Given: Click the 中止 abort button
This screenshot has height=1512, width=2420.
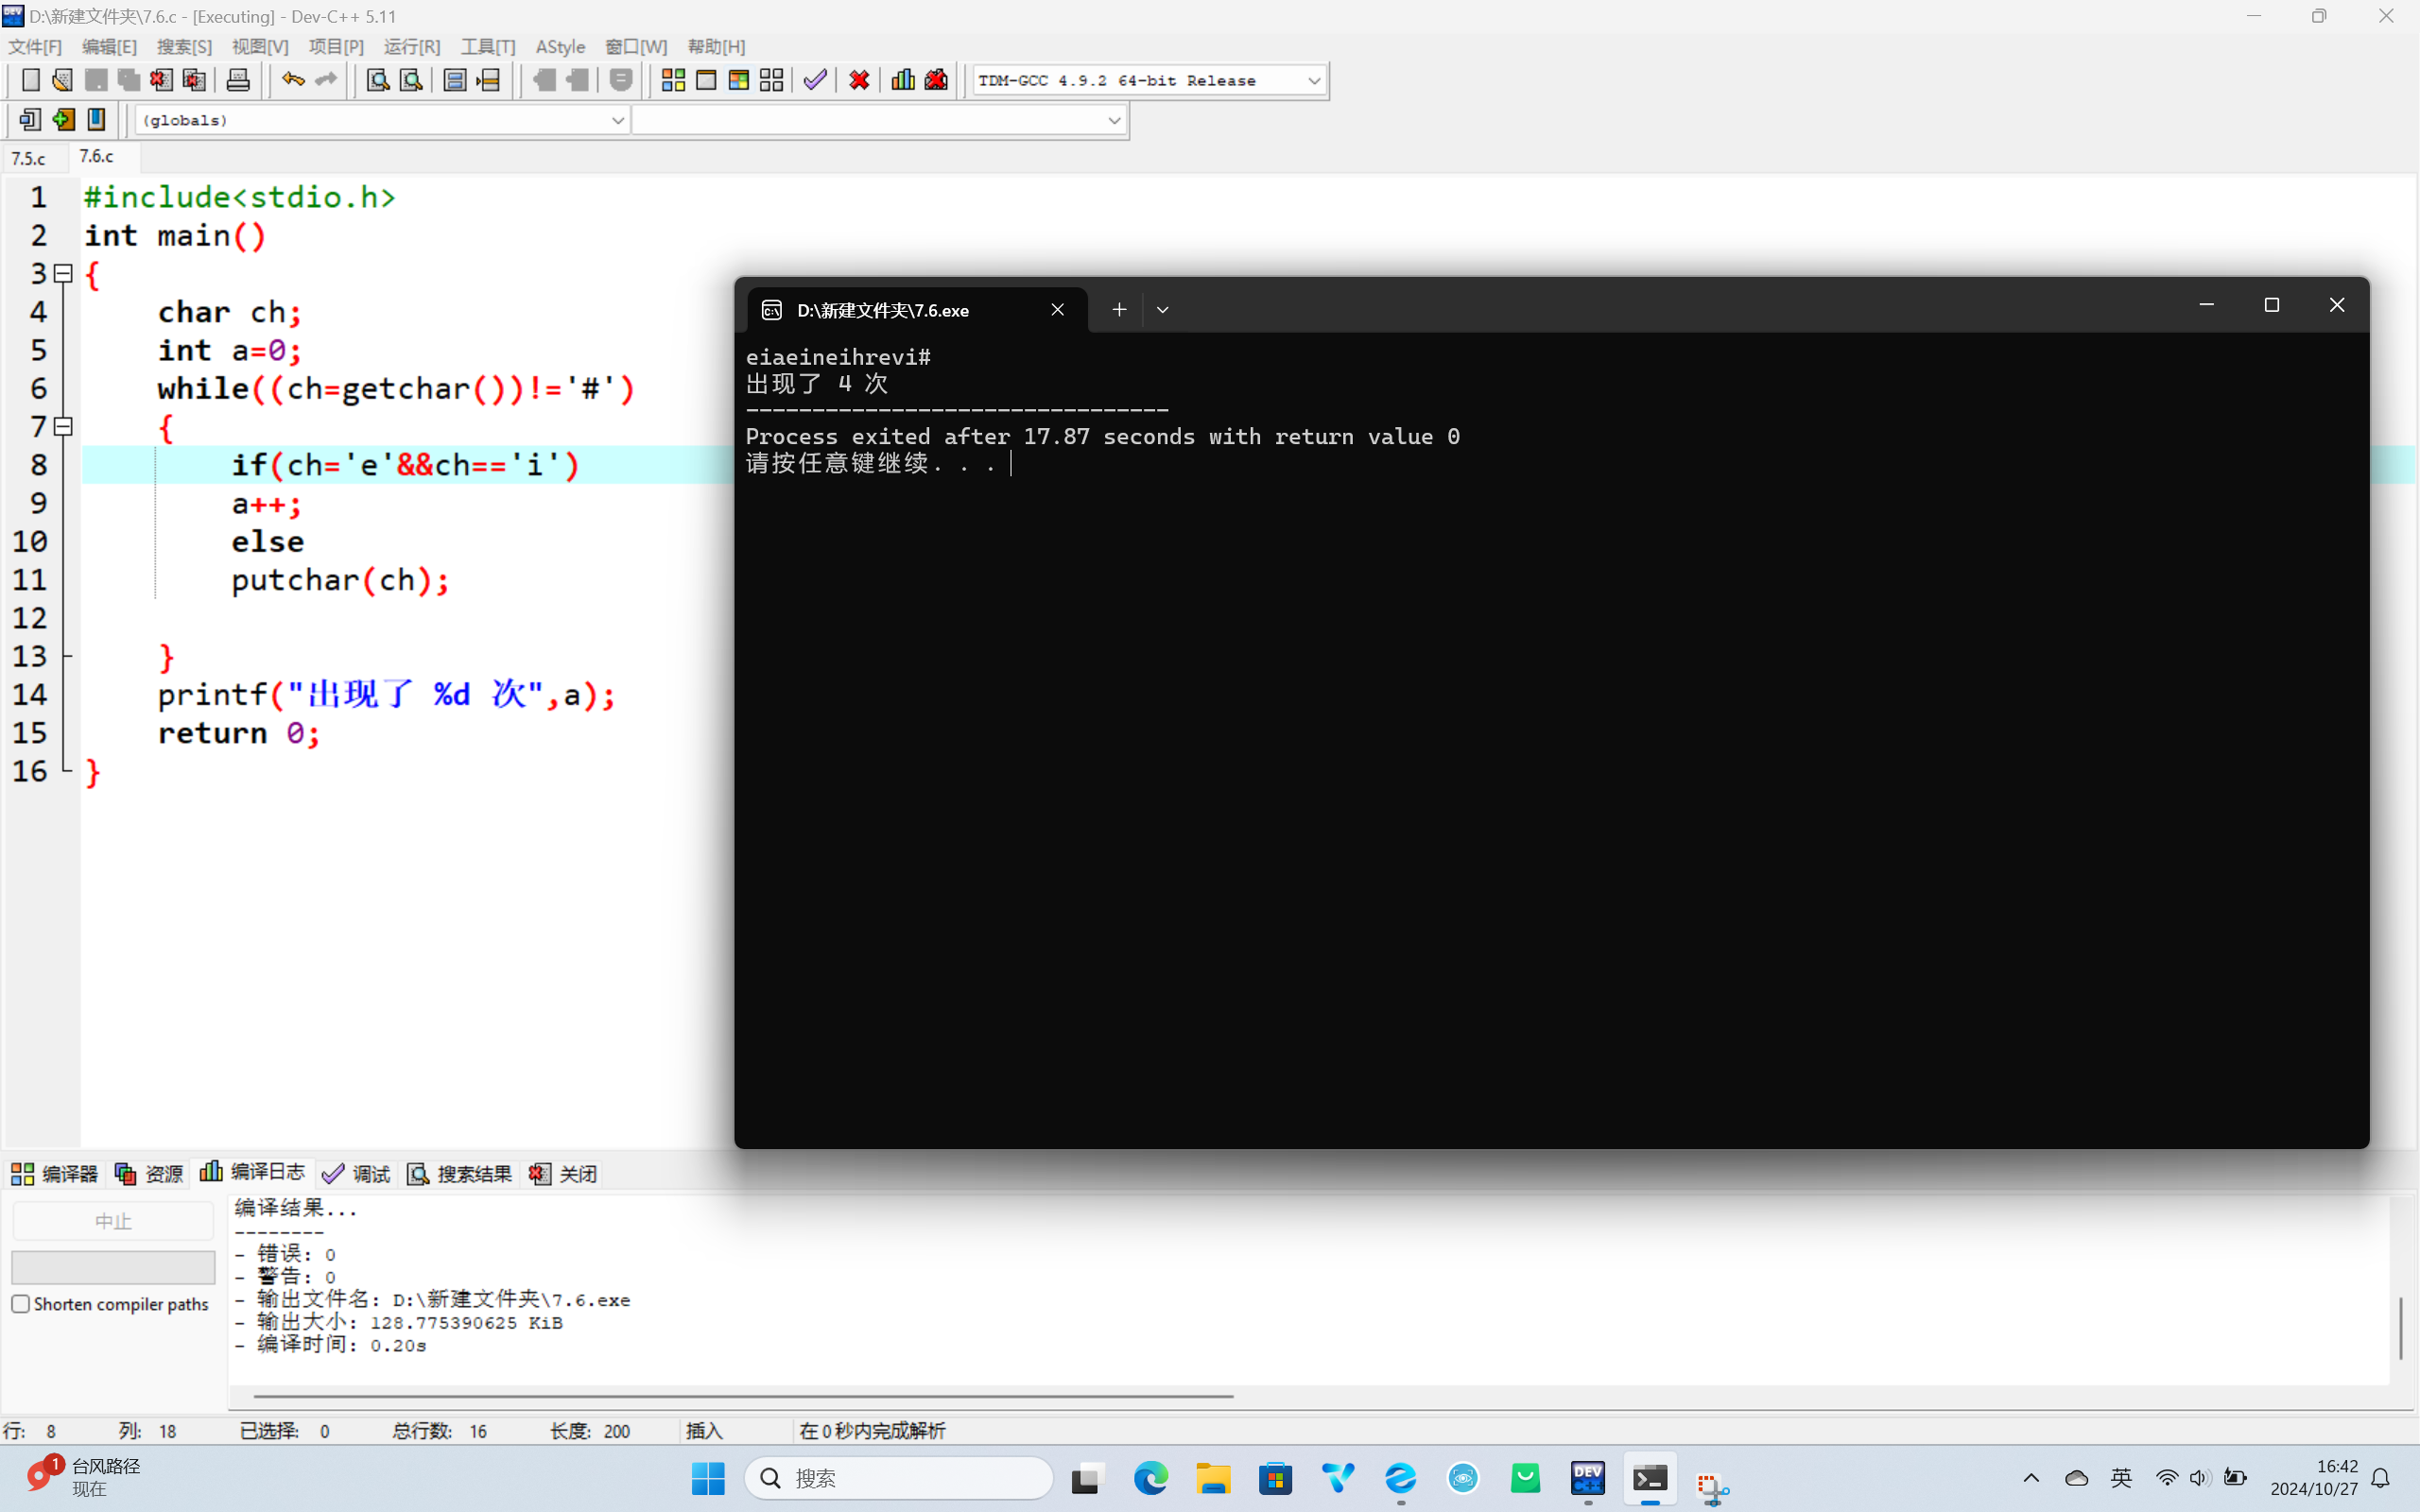Looking at the screenshot, I should (113, 1221).
